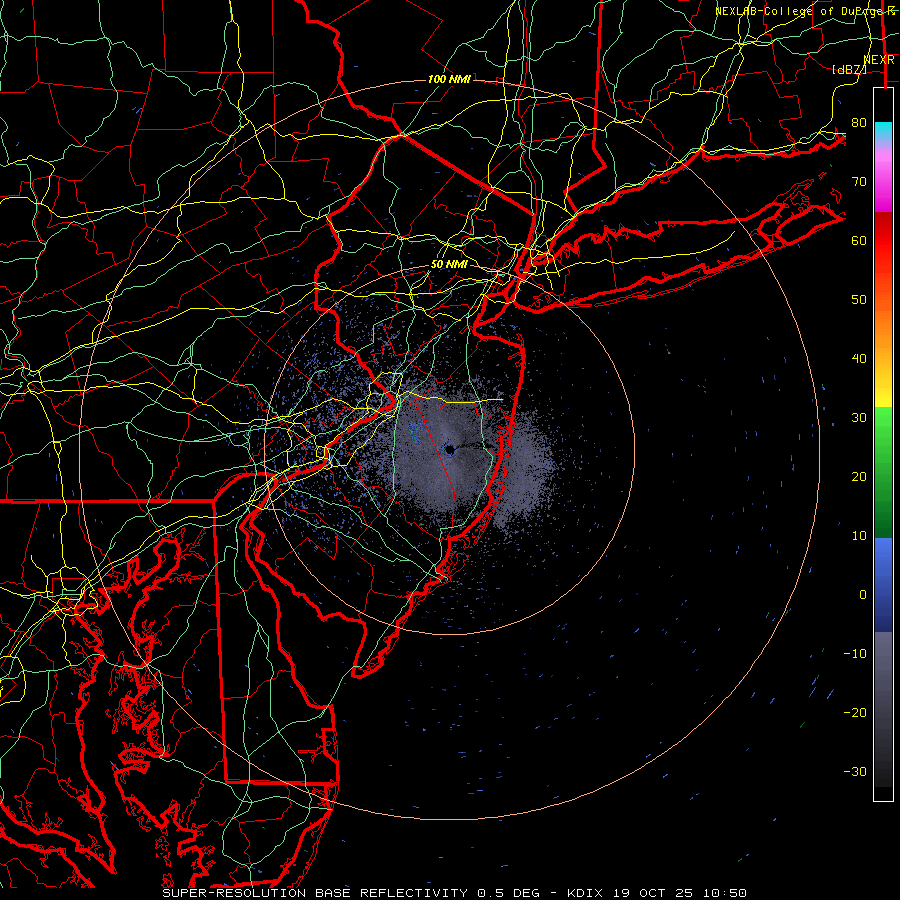Screen dimensions: 900x900
Task: Click the -30 value on the dBZ scale
Action: coord(855,772)
